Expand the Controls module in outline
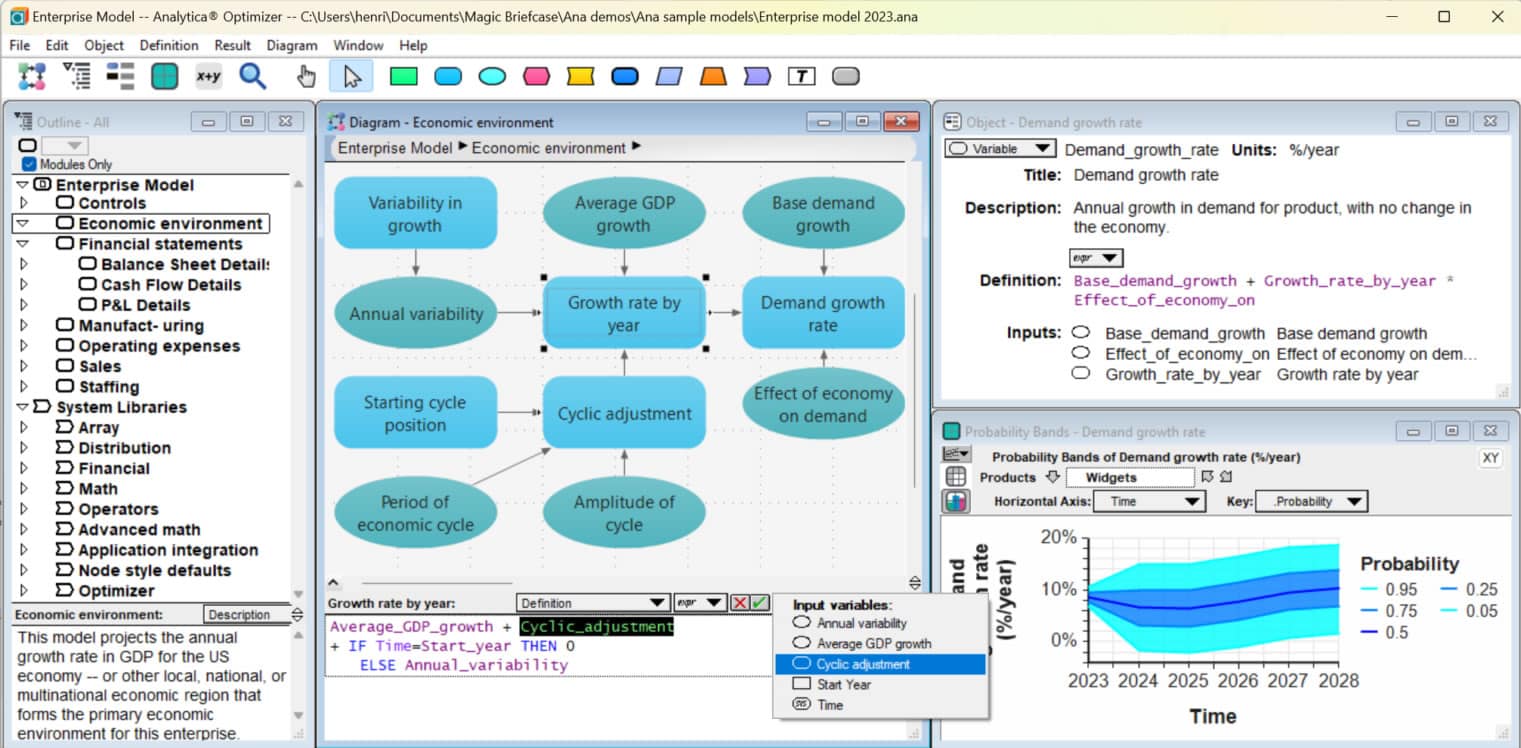The height and width of the screenshot is (748, 1521). point(23,203)
